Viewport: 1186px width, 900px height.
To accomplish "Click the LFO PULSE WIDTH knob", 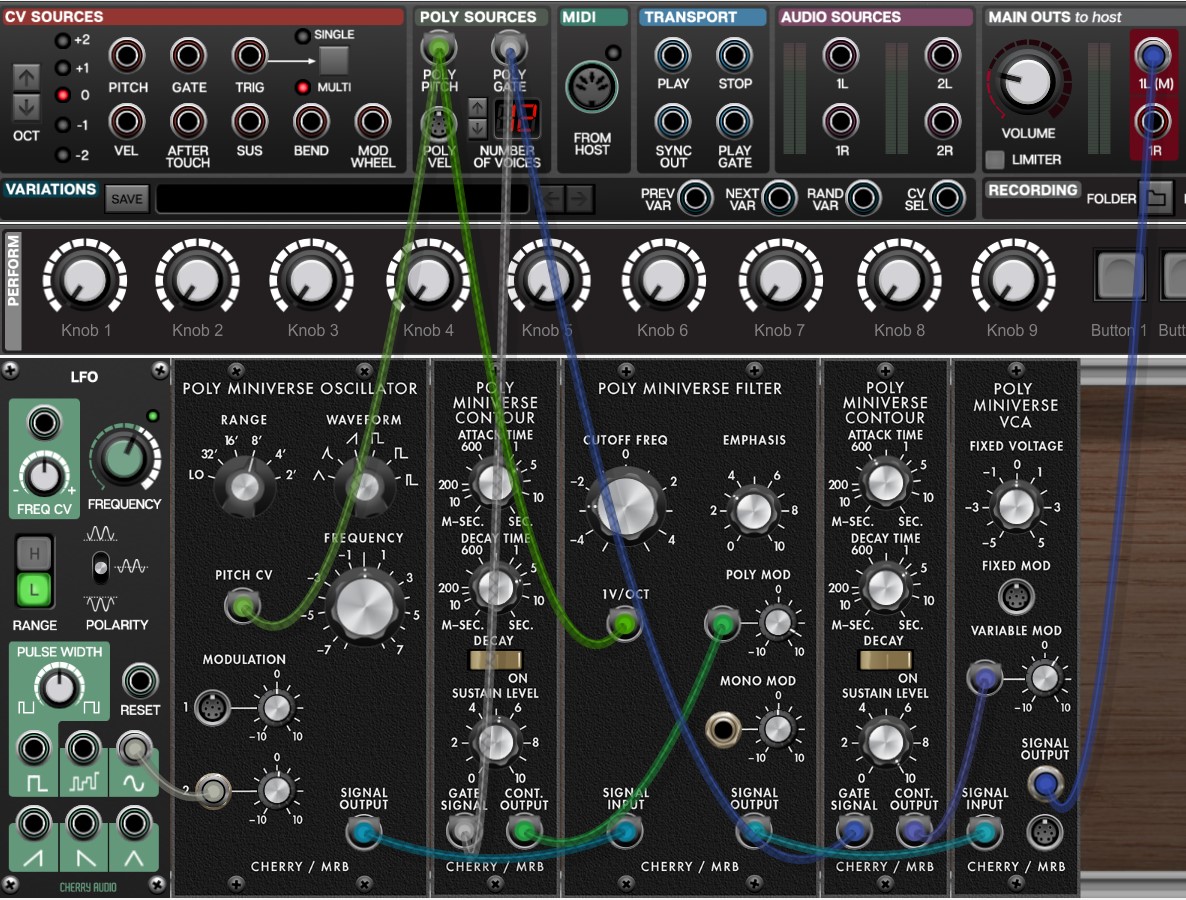I will (58, 687).
